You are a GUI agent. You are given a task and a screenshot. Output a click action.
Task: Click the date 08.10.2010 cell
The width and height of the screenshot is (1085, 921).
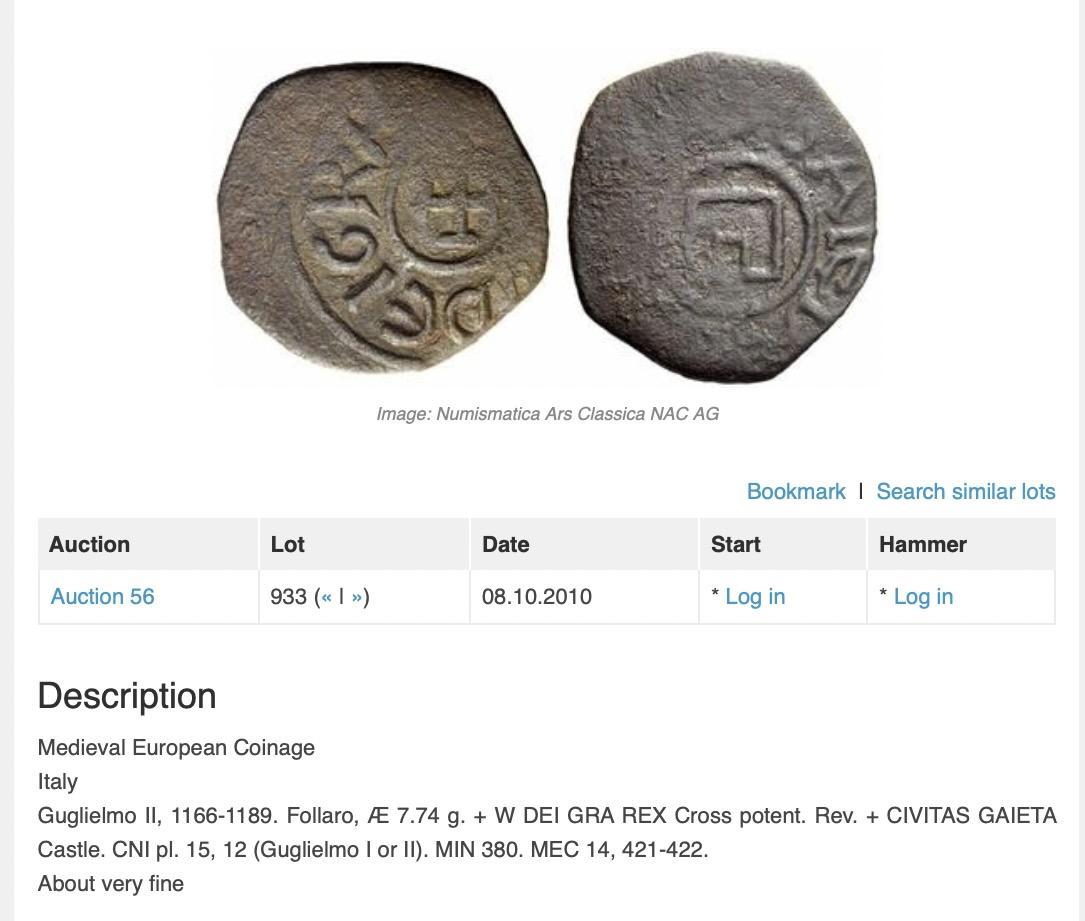pos(536,596)
